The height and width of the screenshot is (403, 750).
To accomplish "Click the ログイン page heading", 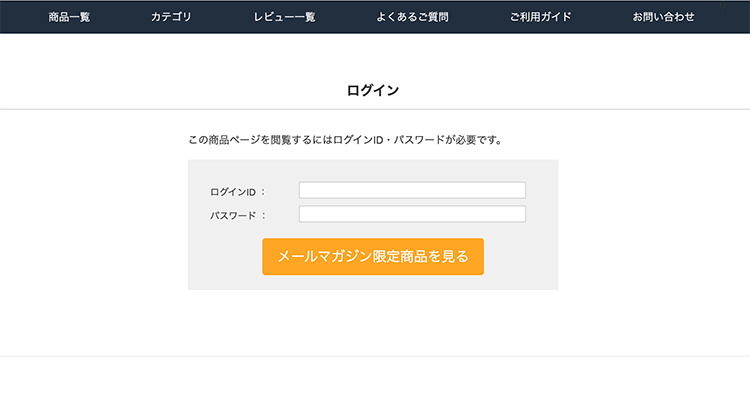I will 373,90.
